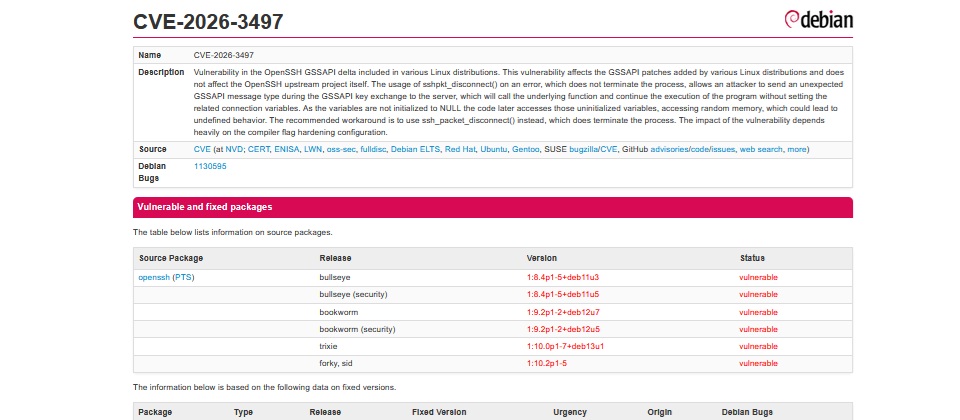Open the openssh source package link
The image size is (960, 420).
point(154,278)
